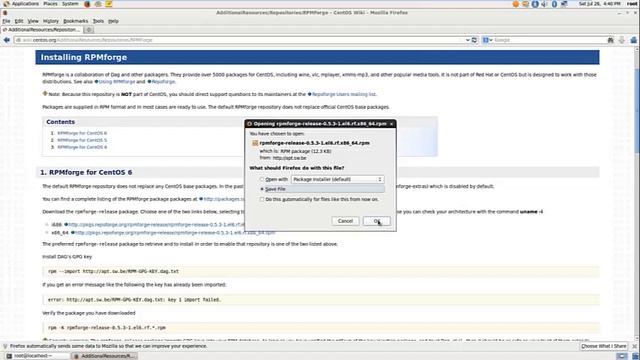Image resolution: width=640 pixels, height=360 pixels.
Task: Open the Repoforge Users mailing list link
Action: click(x=344, y=94)
